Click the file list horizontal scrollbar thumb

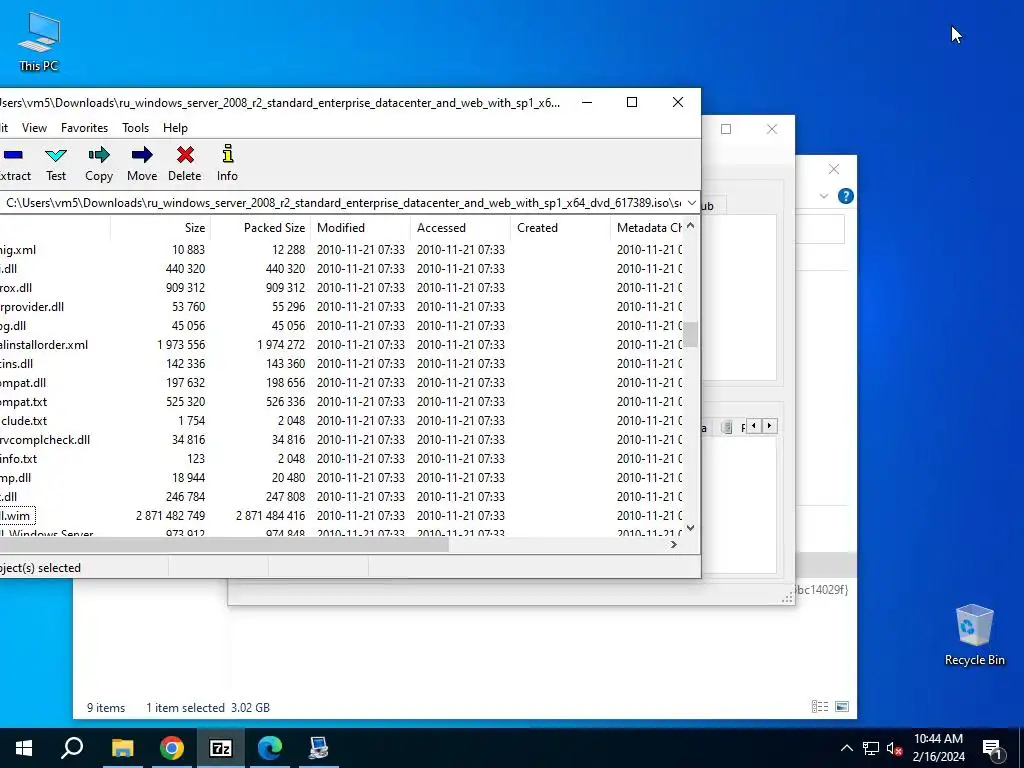point(224,545)
